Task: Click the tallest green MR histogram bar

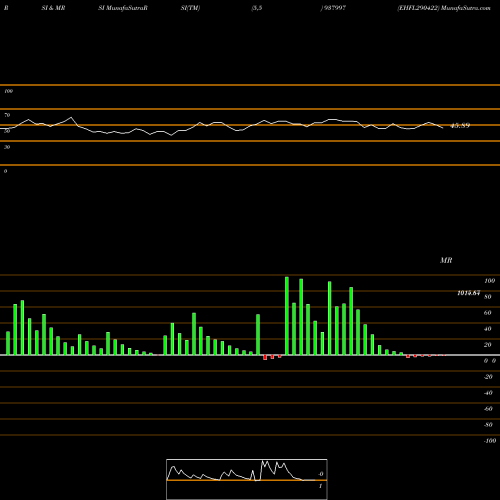Action: [287, 316]
